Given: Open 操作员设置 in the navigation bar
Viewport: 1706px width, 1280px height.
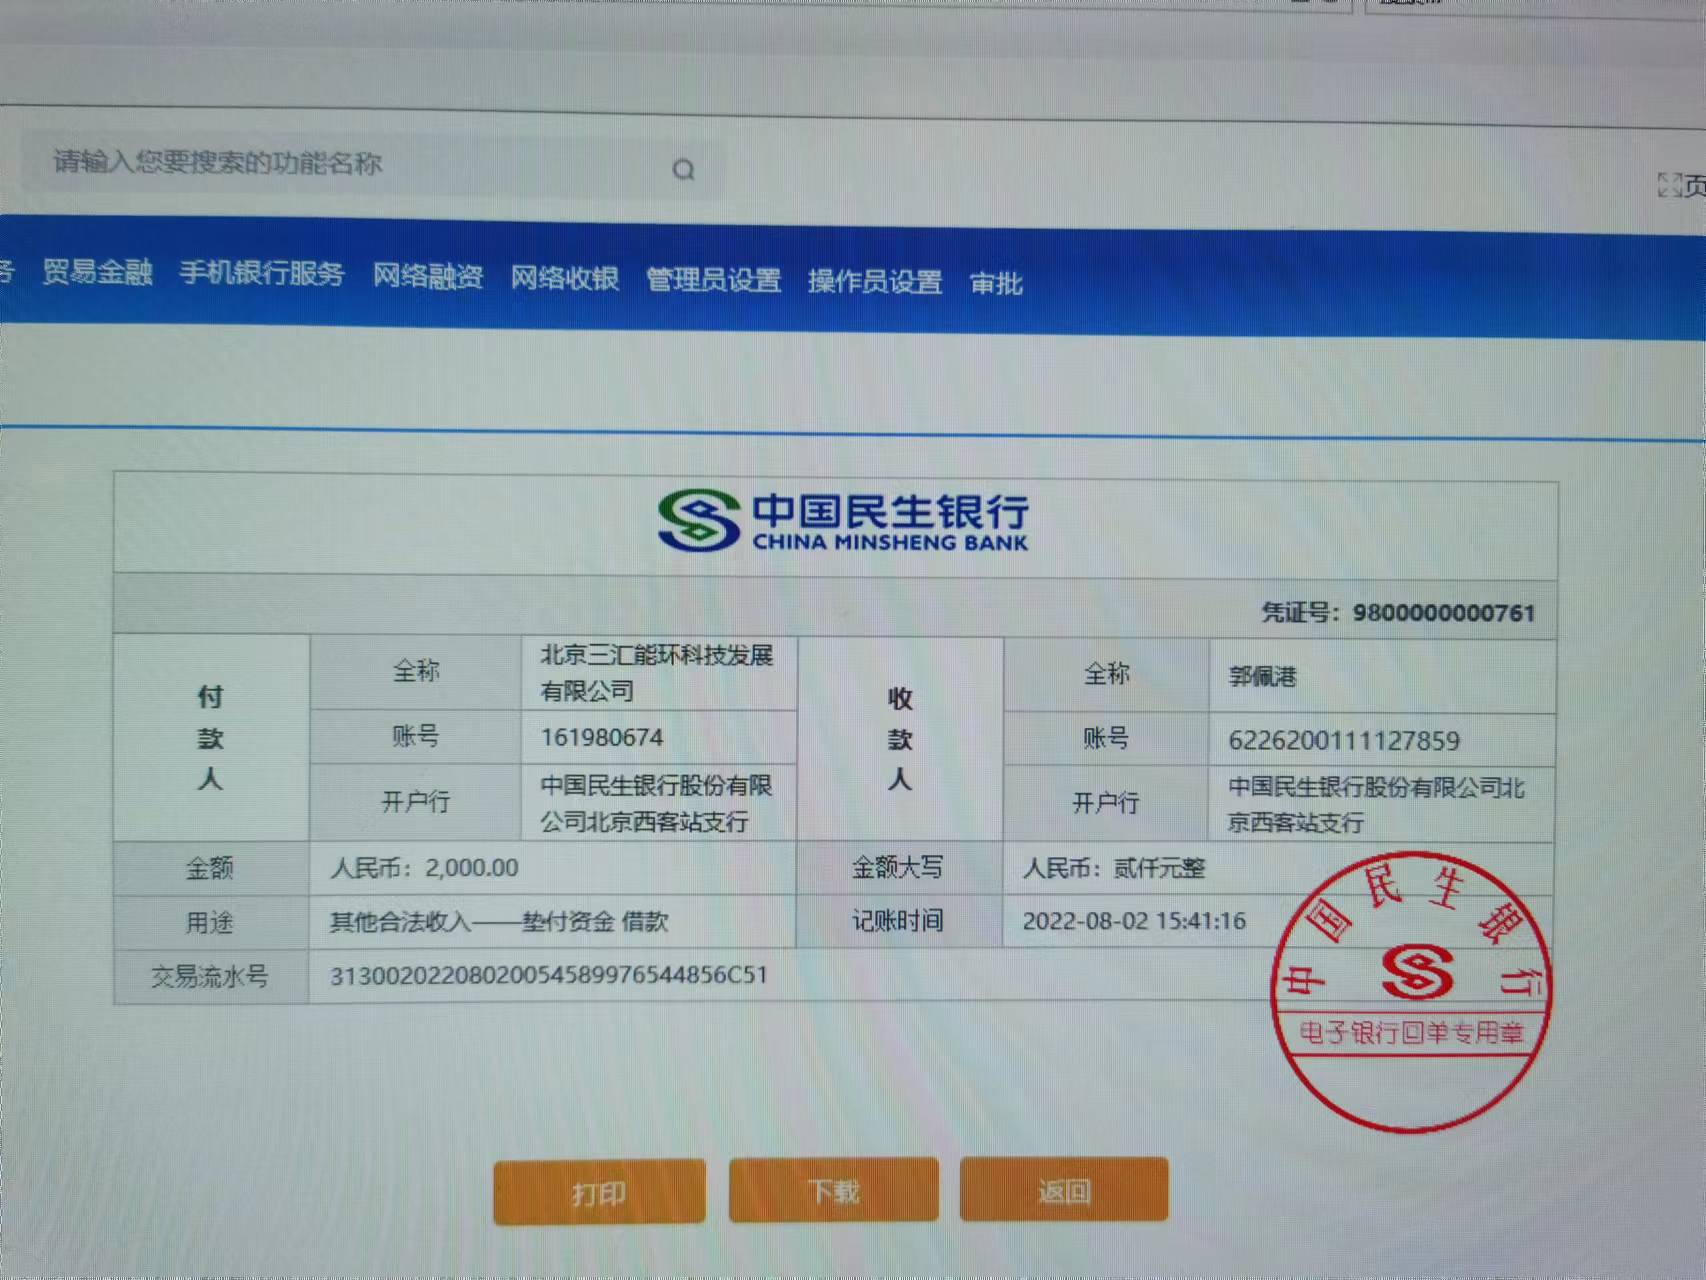Looking at the screenshot, I should pos(875,282).
